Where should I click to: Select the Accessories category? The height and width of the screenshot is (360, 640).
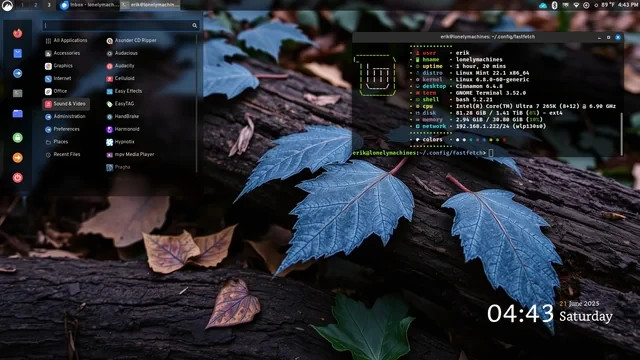click(x=62, y=53)
